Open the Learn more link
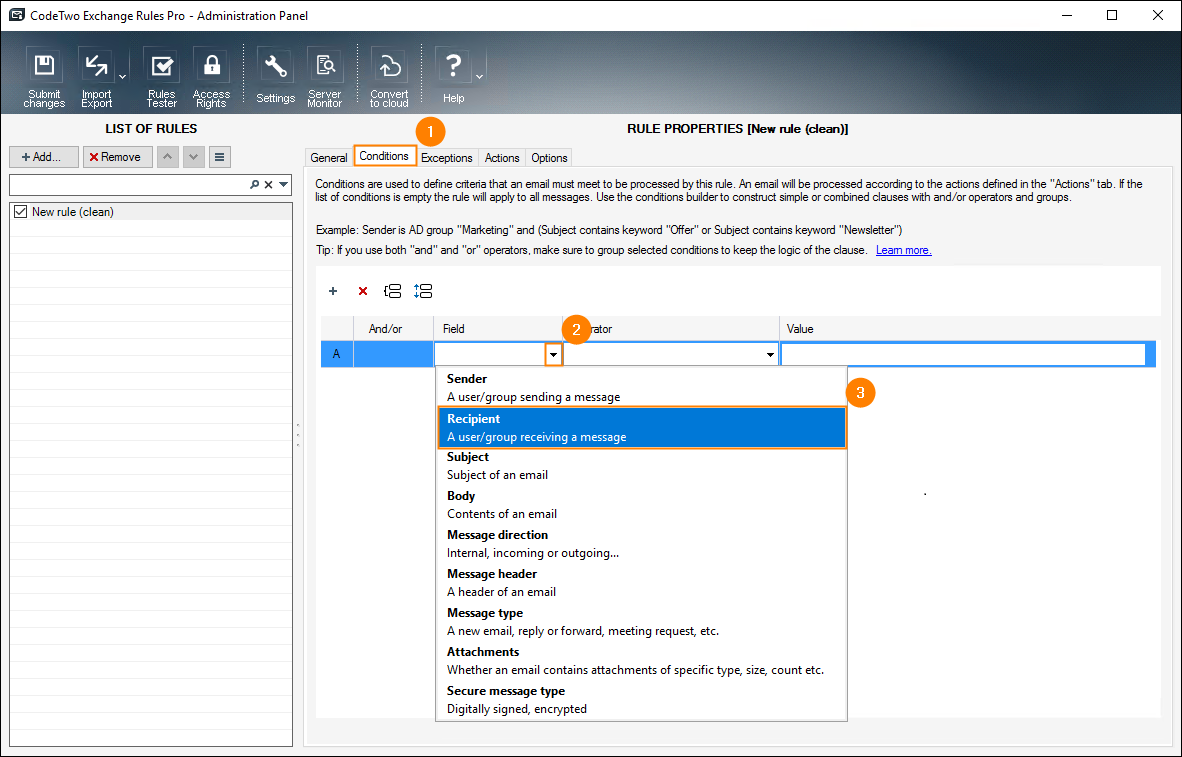The width and height of the screenshot is (1182, 757). tap(903, 250)
